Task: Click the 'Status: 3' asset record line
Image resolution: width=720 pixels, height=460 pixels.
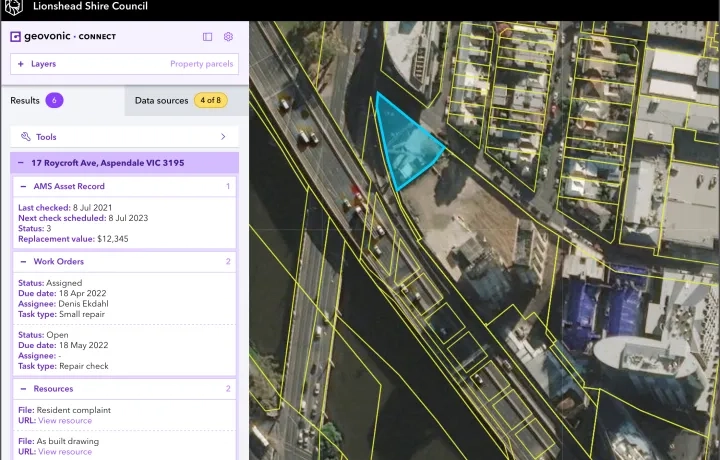Action: (x=34, y=229)
